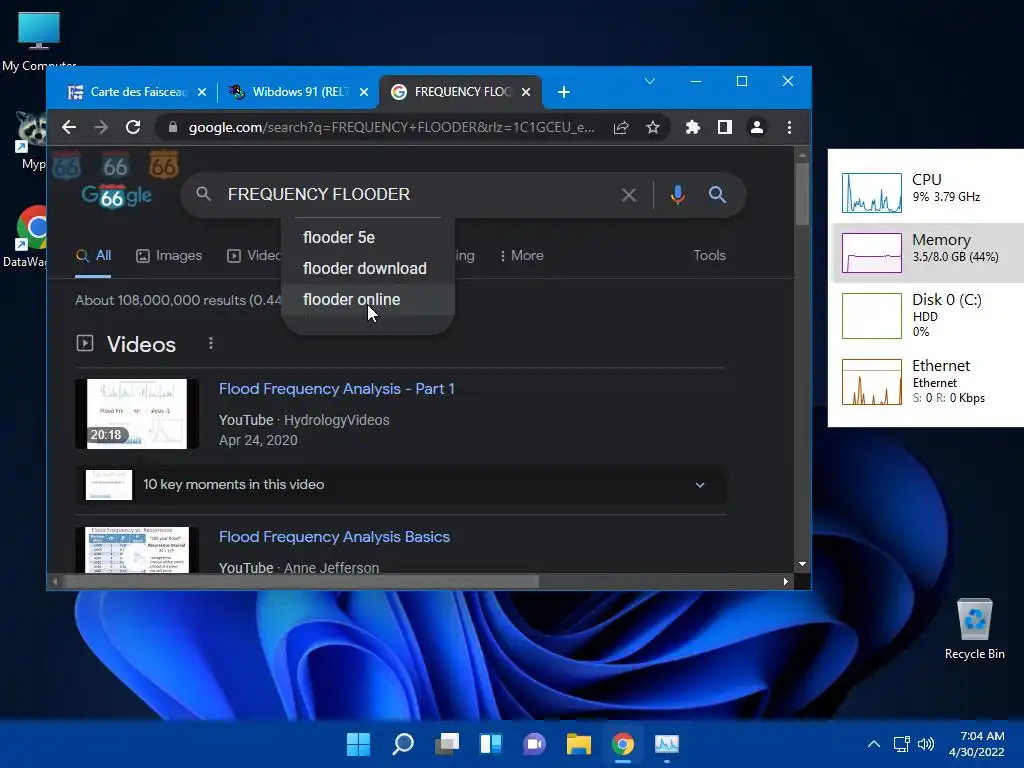Open Task View on taskbar
This screenshot has width=1024, height=768.
447,744
